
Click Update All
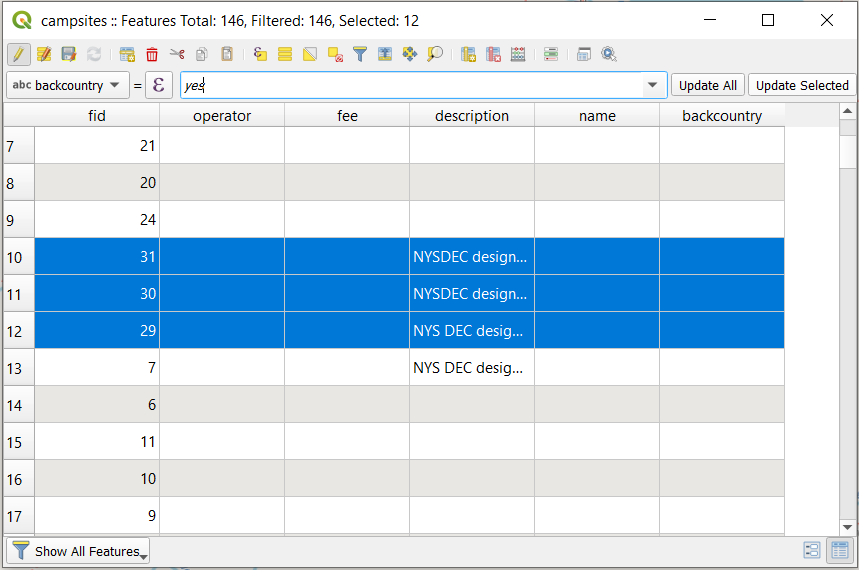[708, 86]
